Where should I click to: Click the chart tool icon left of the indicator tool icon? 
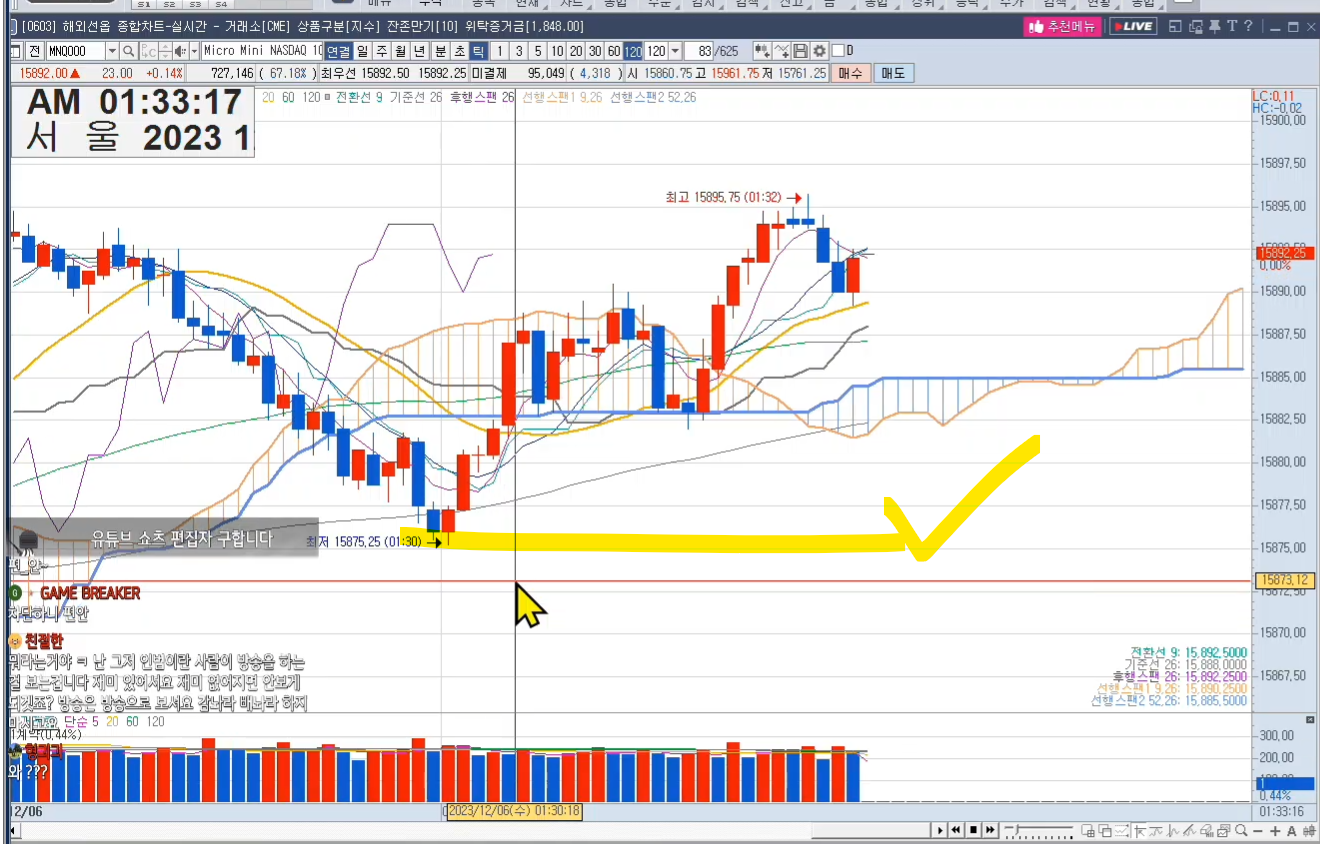pos(763,51)
